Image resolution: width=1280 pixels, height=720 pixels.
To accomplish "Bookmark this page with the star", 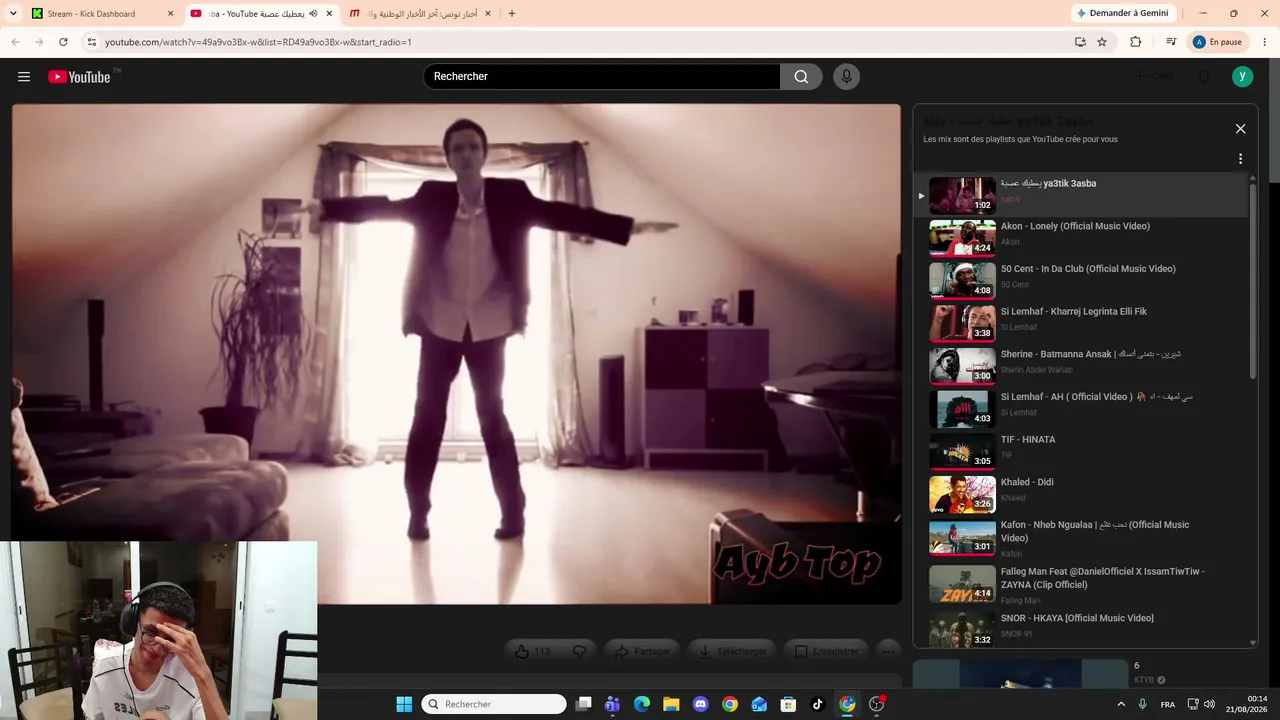I will pyautogui.click(x=1102, y=42).
